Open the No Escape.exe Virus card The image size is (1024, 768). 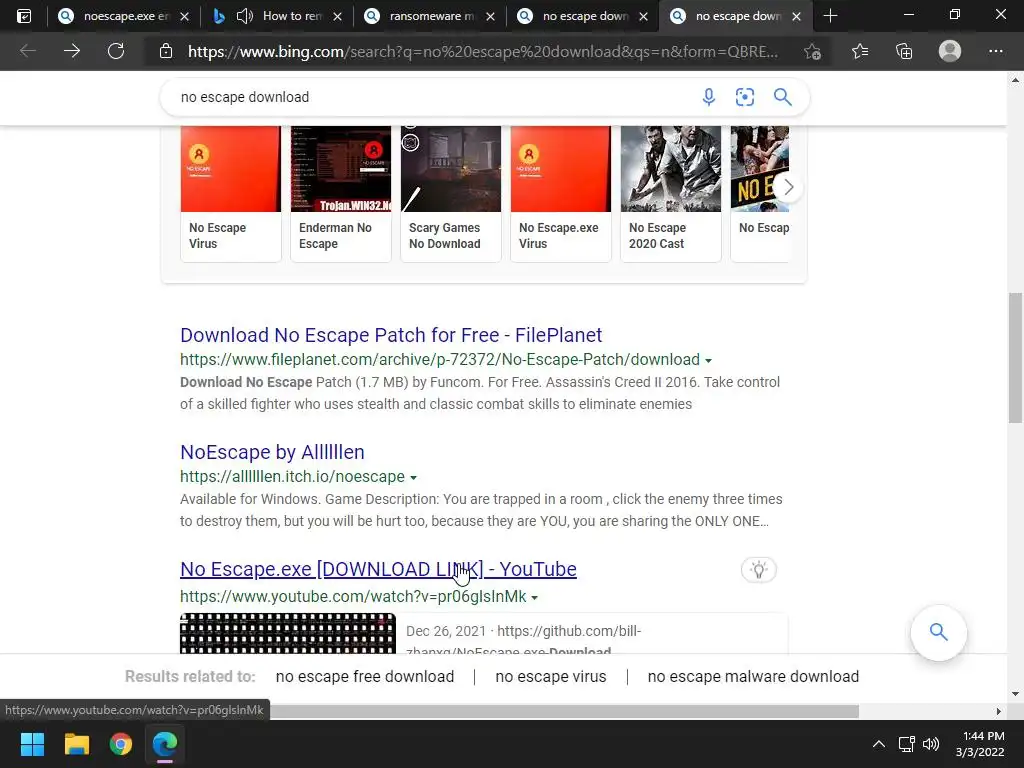coord(561,194)
